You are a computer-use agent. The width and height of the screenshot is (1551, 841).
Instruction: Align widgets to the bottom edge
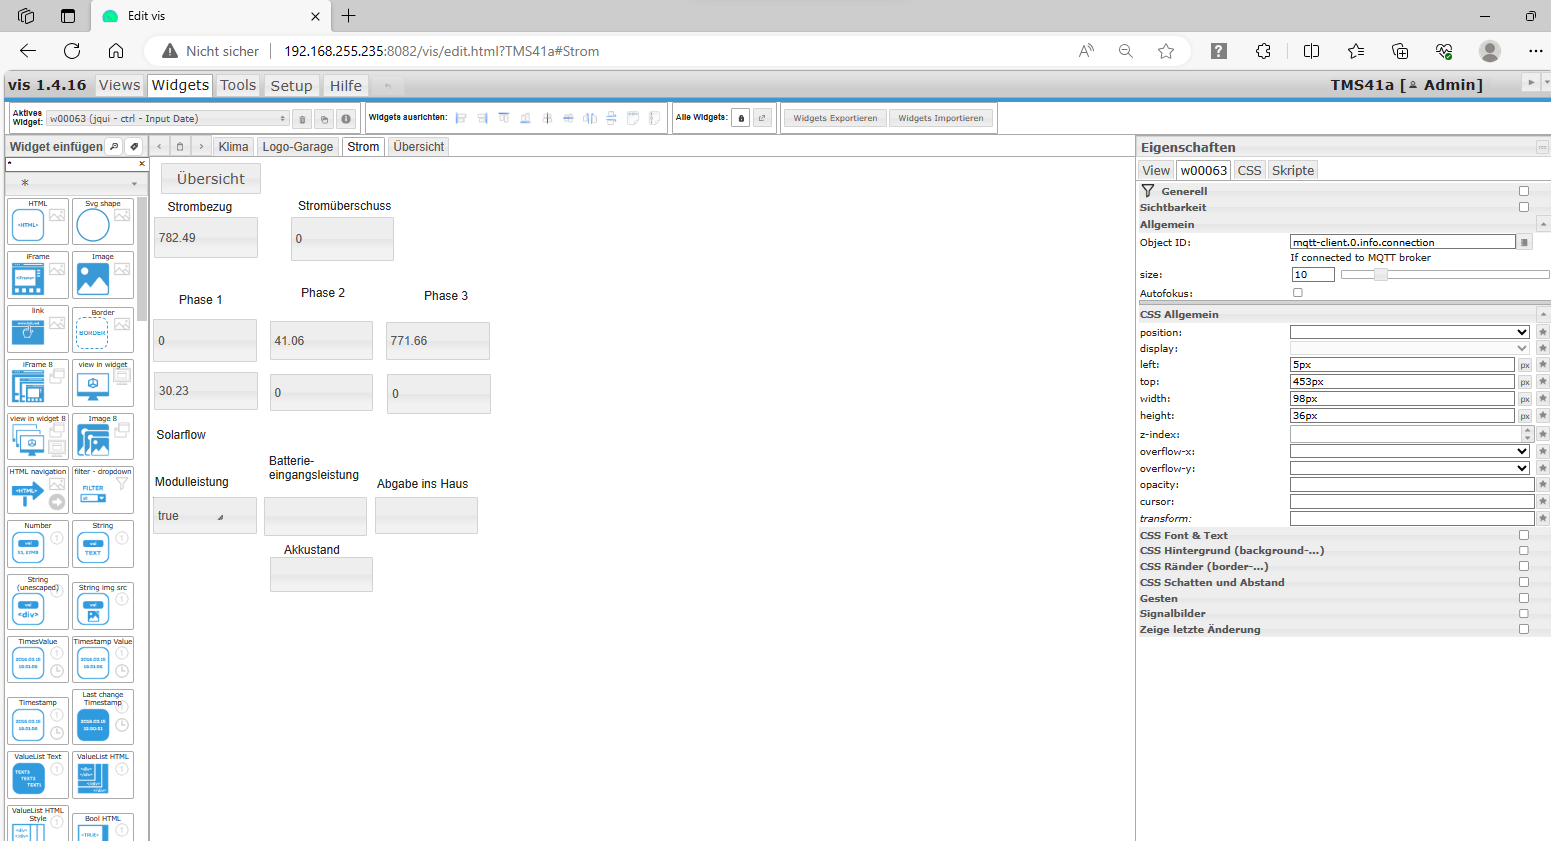pyautogui.click(x=525, y=118)
